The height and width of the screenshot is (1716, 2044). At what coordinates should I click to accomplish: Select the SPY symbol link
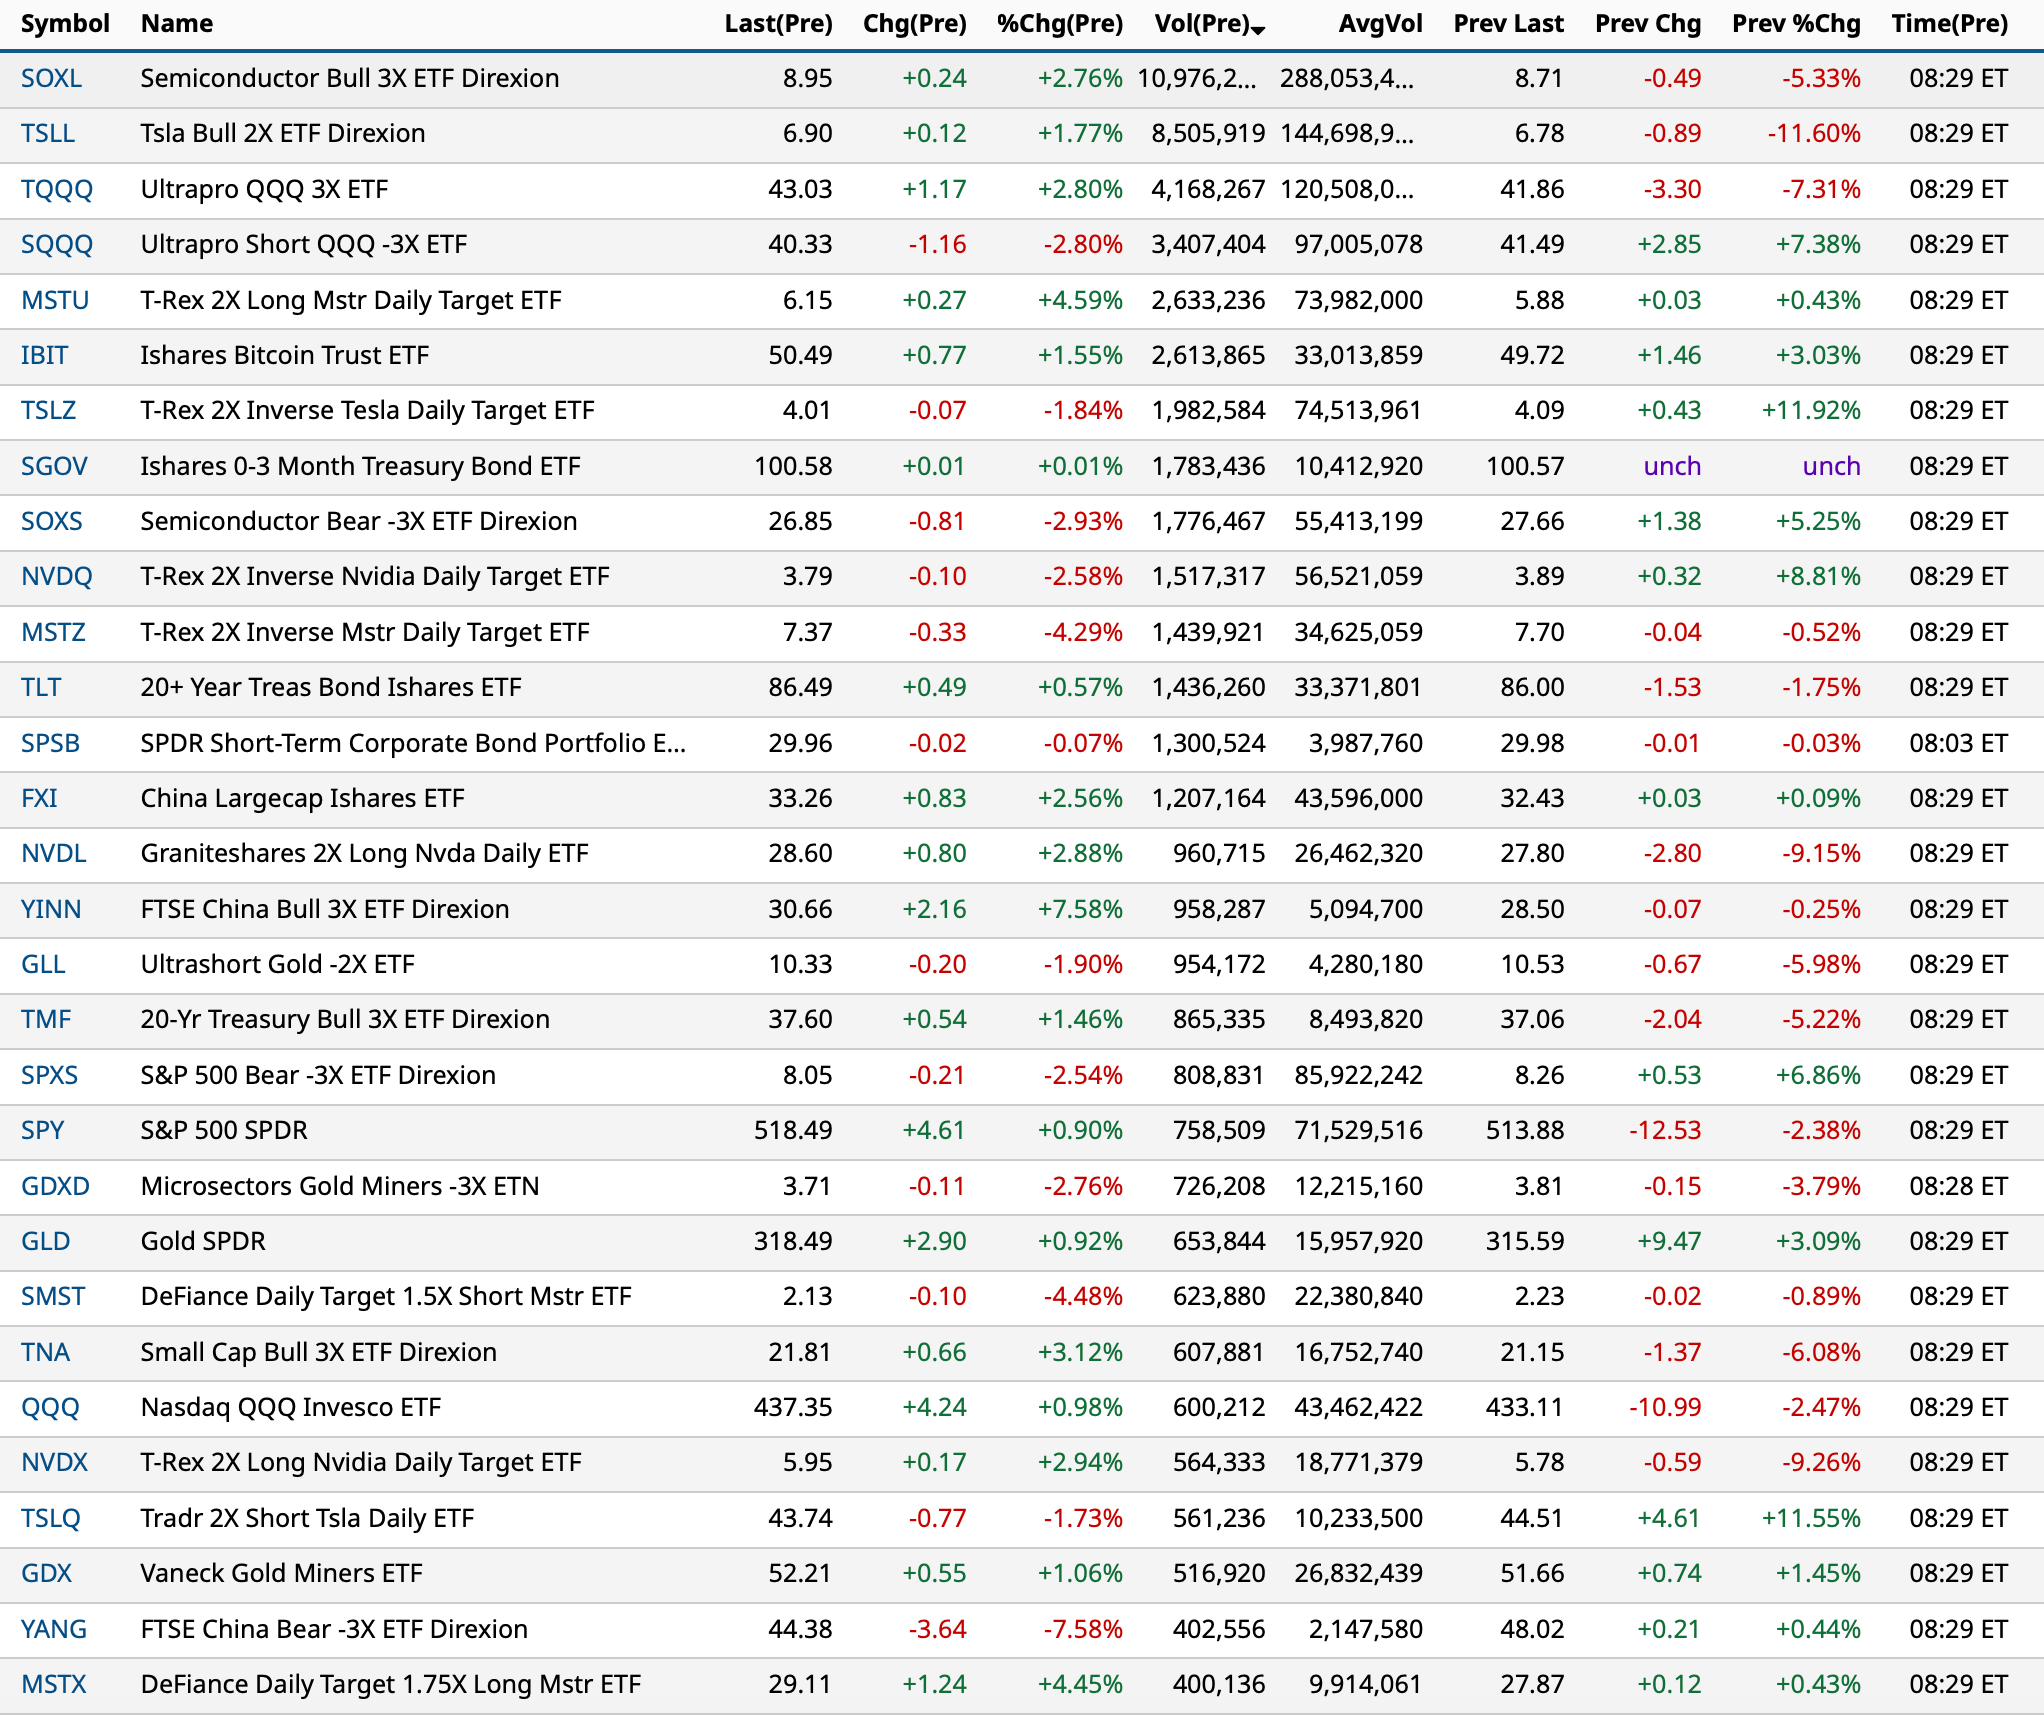43,1130
